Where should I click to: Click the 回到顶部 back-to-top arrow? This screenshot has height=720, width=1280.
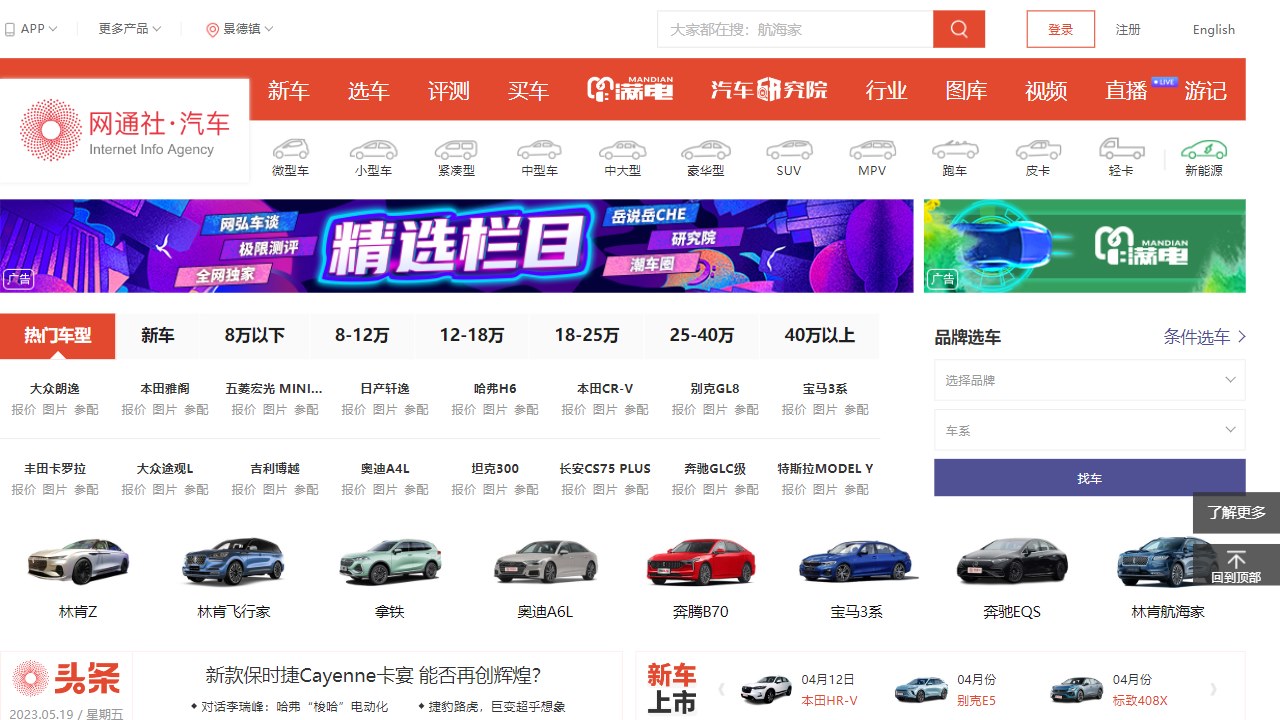(x=1236, y=565)
